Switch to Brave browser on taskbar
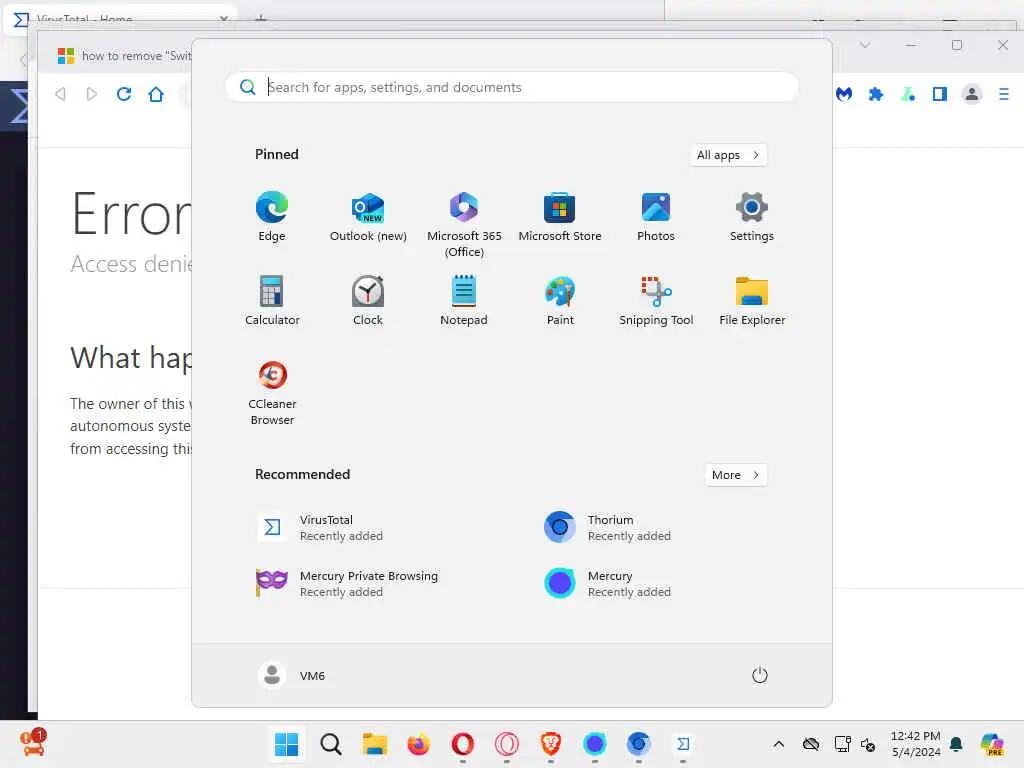 click(551, 744)
